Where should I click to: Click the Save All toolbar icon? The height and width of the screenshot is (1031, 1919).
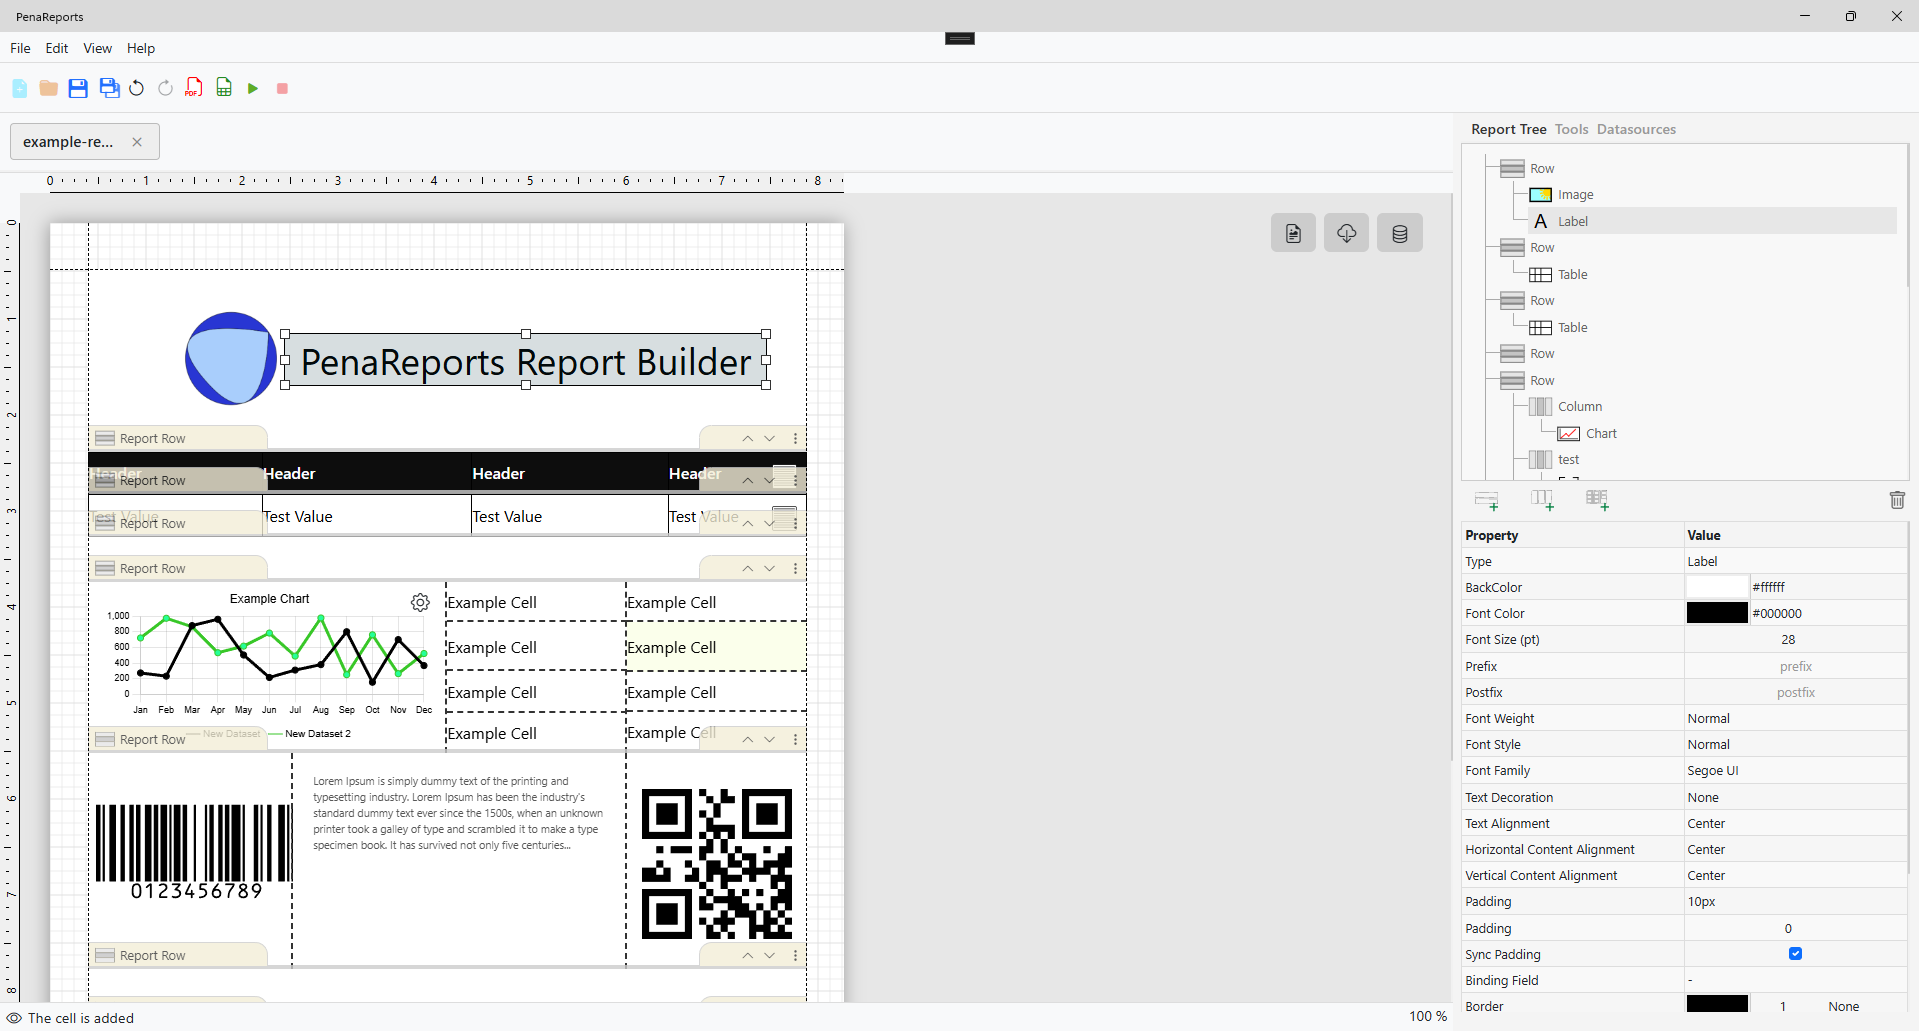tap(109, 88)
